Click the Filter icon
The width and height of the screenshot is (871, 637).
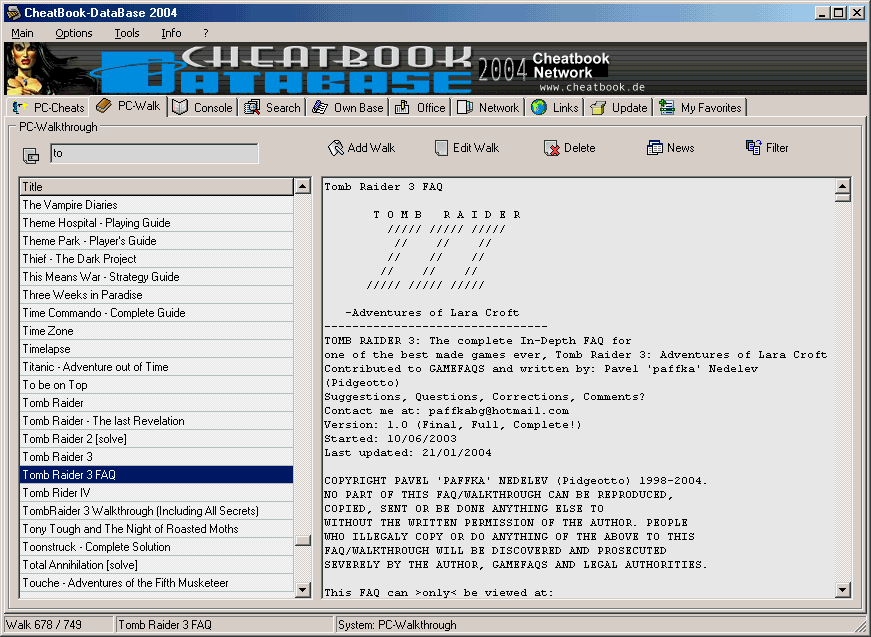tap(754, 148)
